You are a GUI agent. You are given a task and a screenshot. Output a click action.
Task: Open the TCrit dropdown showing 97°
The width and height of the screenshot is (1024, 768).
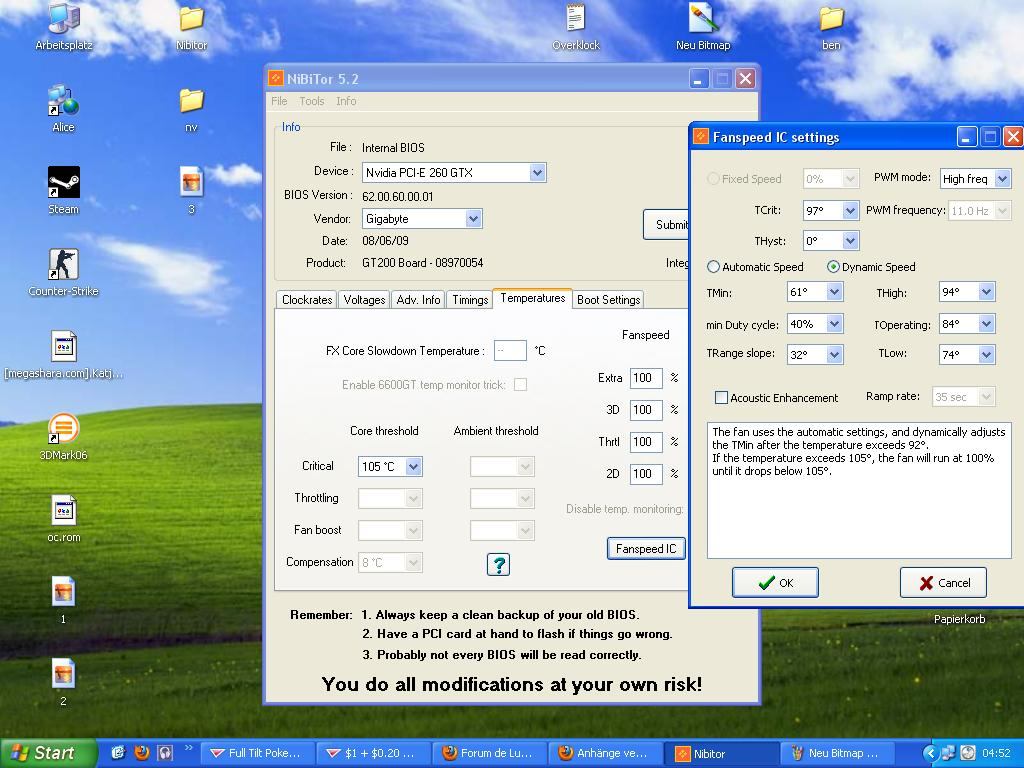[831, 210]
